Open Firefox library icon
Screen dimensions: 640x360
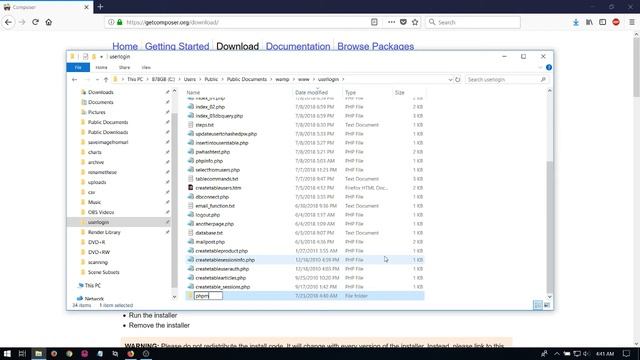[589, 22]
